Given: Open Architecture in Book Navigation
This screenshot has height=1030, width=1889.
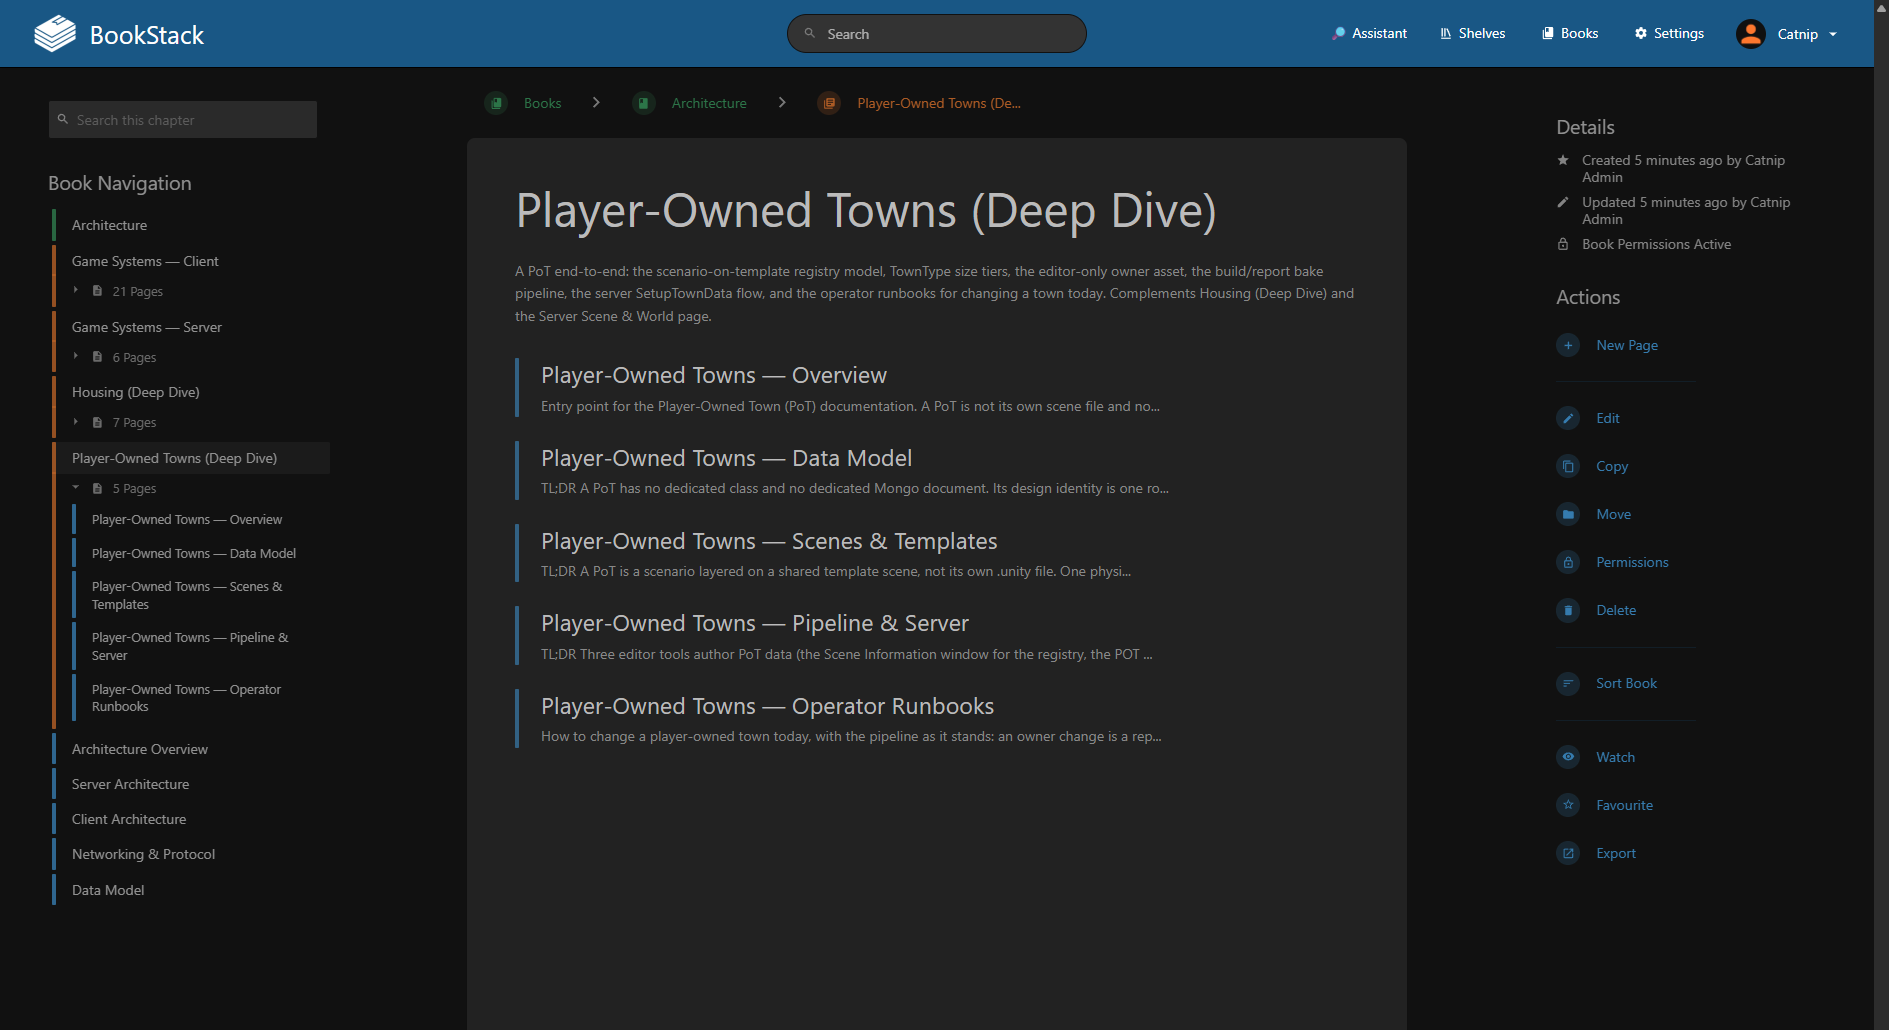Looking at the screenshot, I should (x=109, y=225).
